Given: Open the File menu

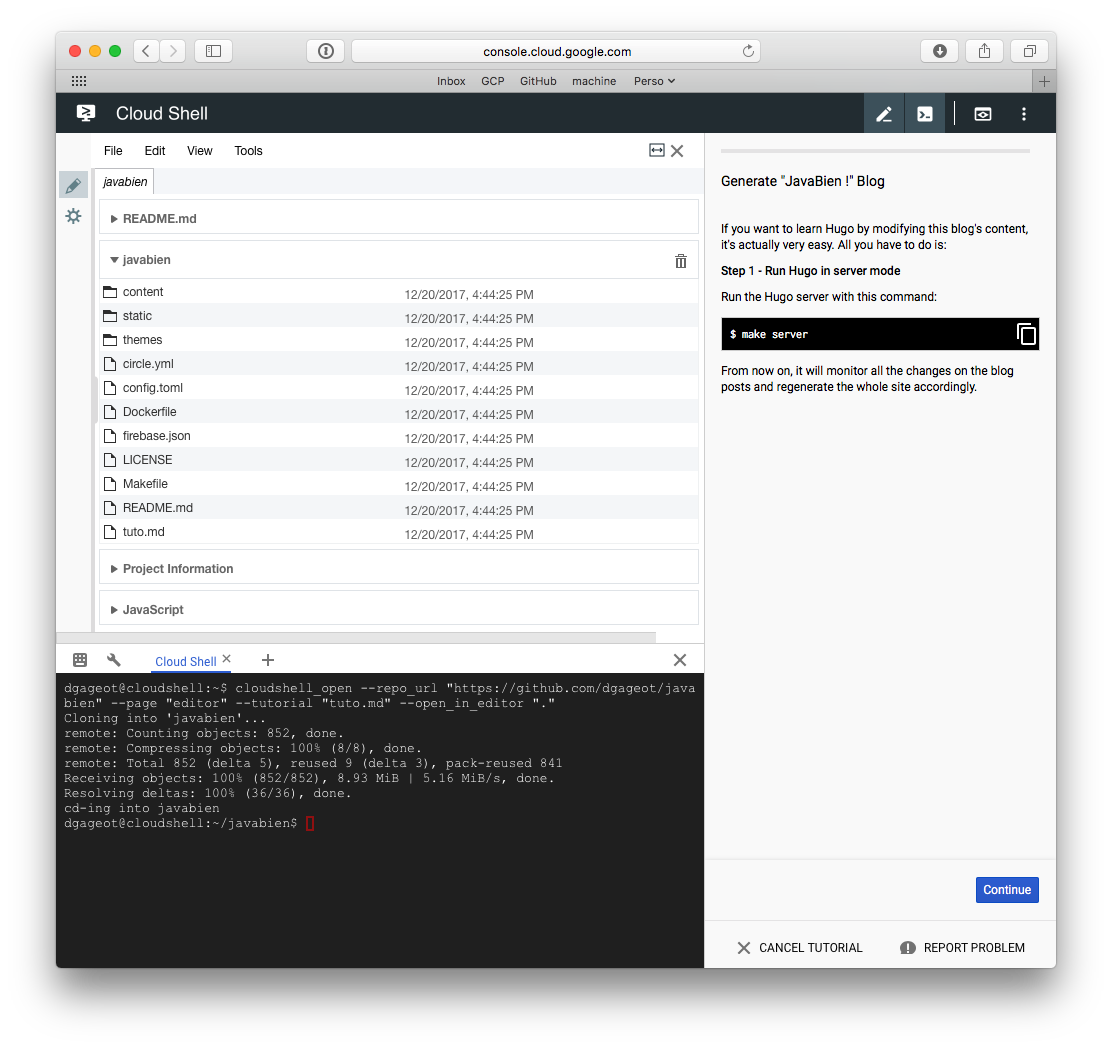Looking at the screenshot, I should click(x=113, y=150).
